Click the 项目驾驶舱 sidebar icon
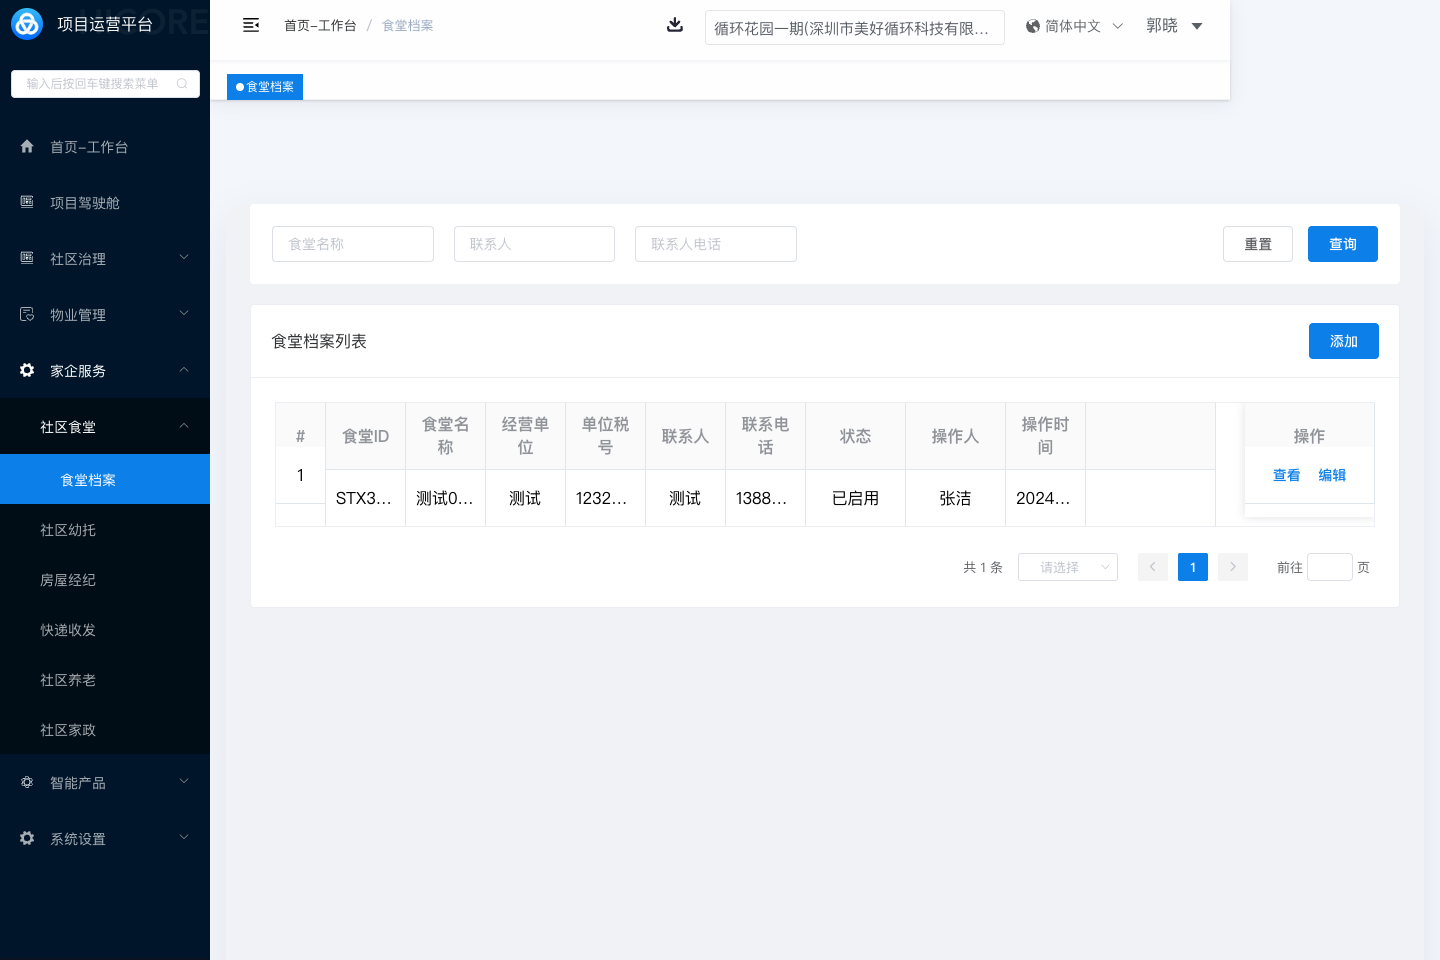 click(x=27, y=202)
